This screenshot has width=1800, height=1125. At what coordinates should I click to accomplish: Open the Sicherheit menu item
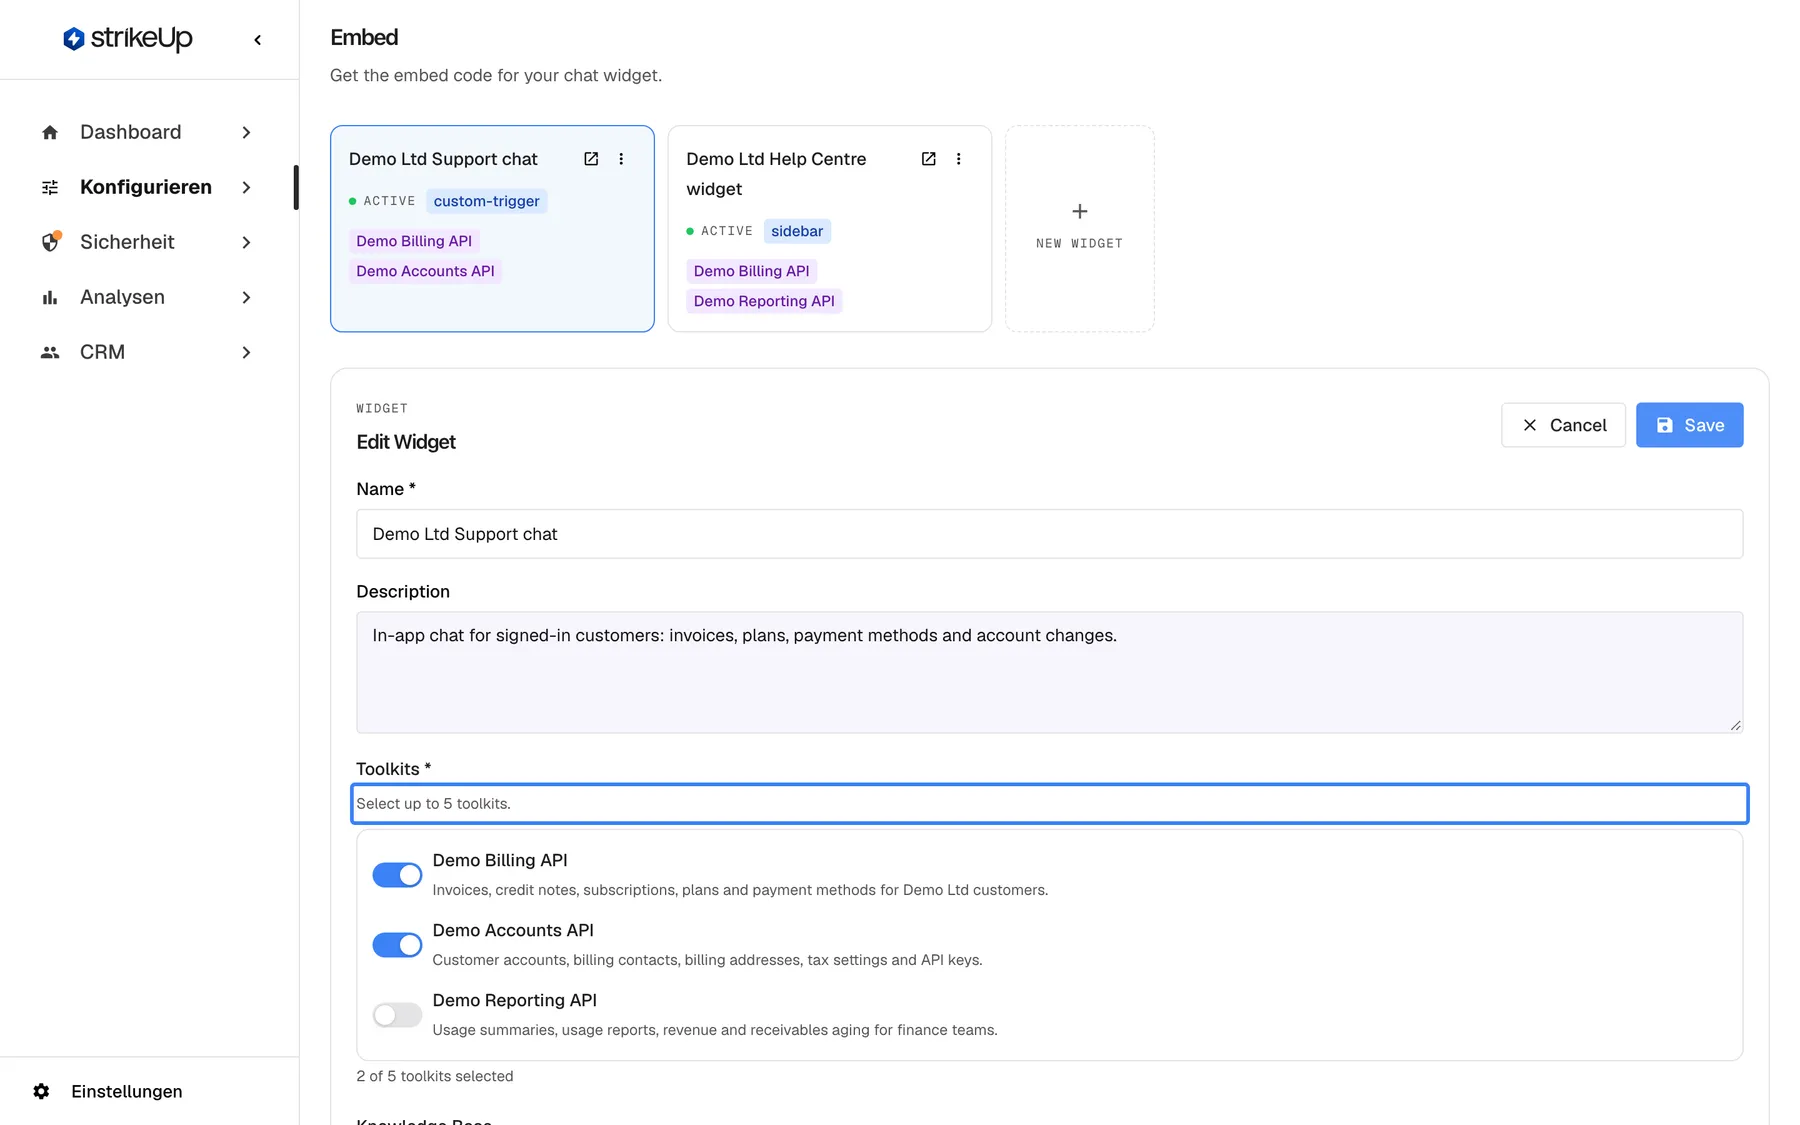pos(147,242)
